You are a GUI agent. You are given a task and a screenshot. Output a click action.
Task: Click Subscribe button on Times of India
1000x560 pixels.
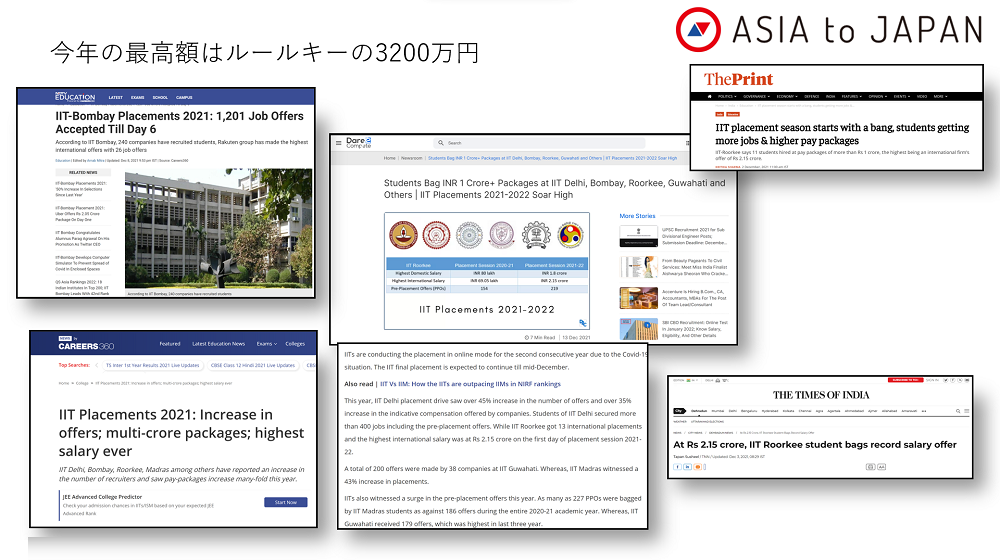click(904, 380)
